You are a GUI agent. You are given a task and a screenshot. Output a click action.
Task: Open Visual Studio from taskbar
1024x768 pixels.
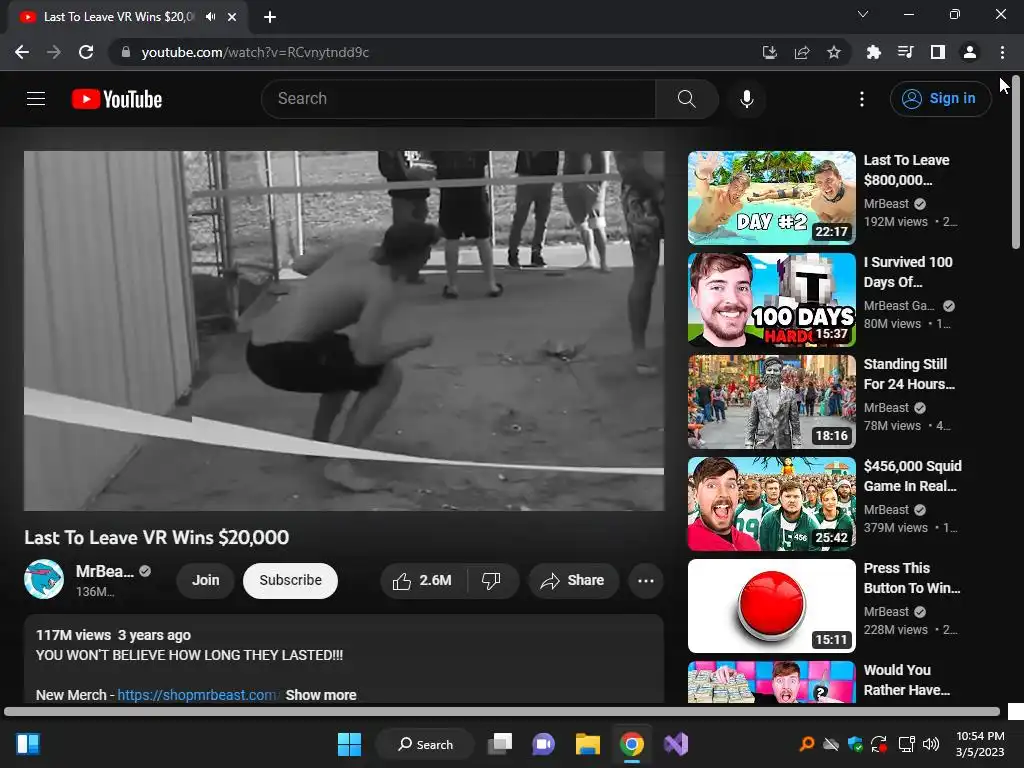click(676, 744)
